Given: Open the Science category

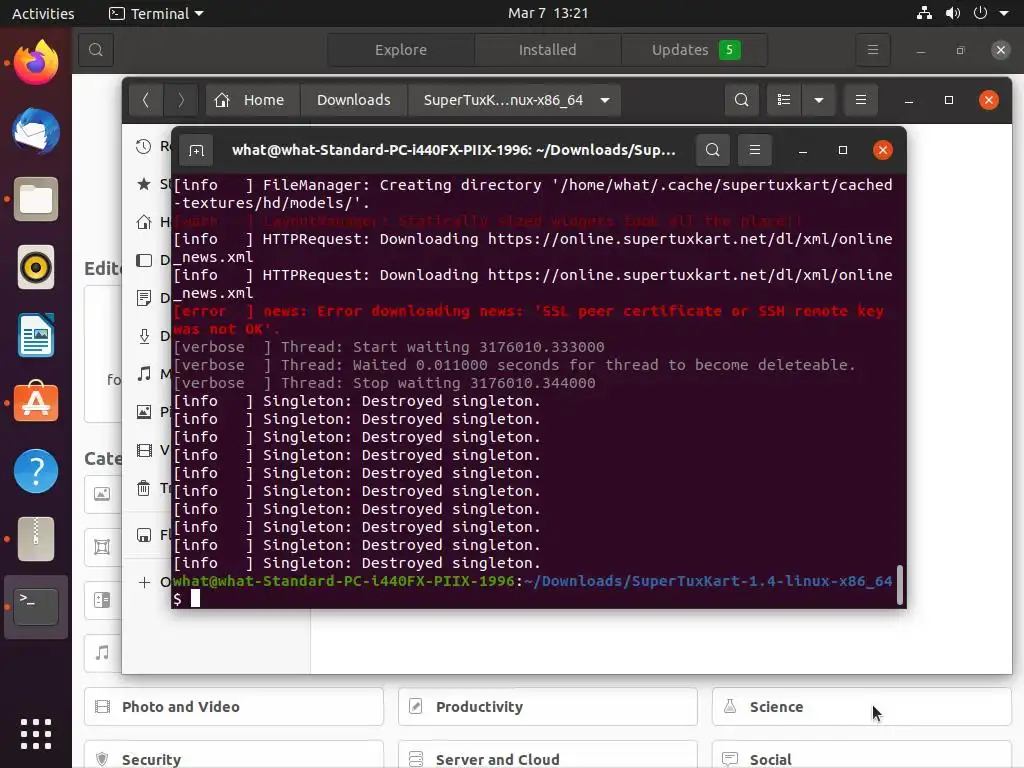Looking at the screenshot, I should pyautogui.click(x=861, y=707).
